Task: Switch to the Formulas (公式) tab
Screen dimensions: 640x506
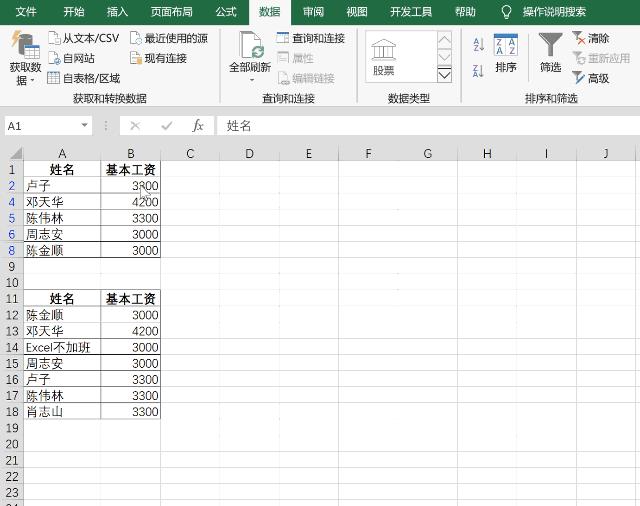Action: pos(226,12)
